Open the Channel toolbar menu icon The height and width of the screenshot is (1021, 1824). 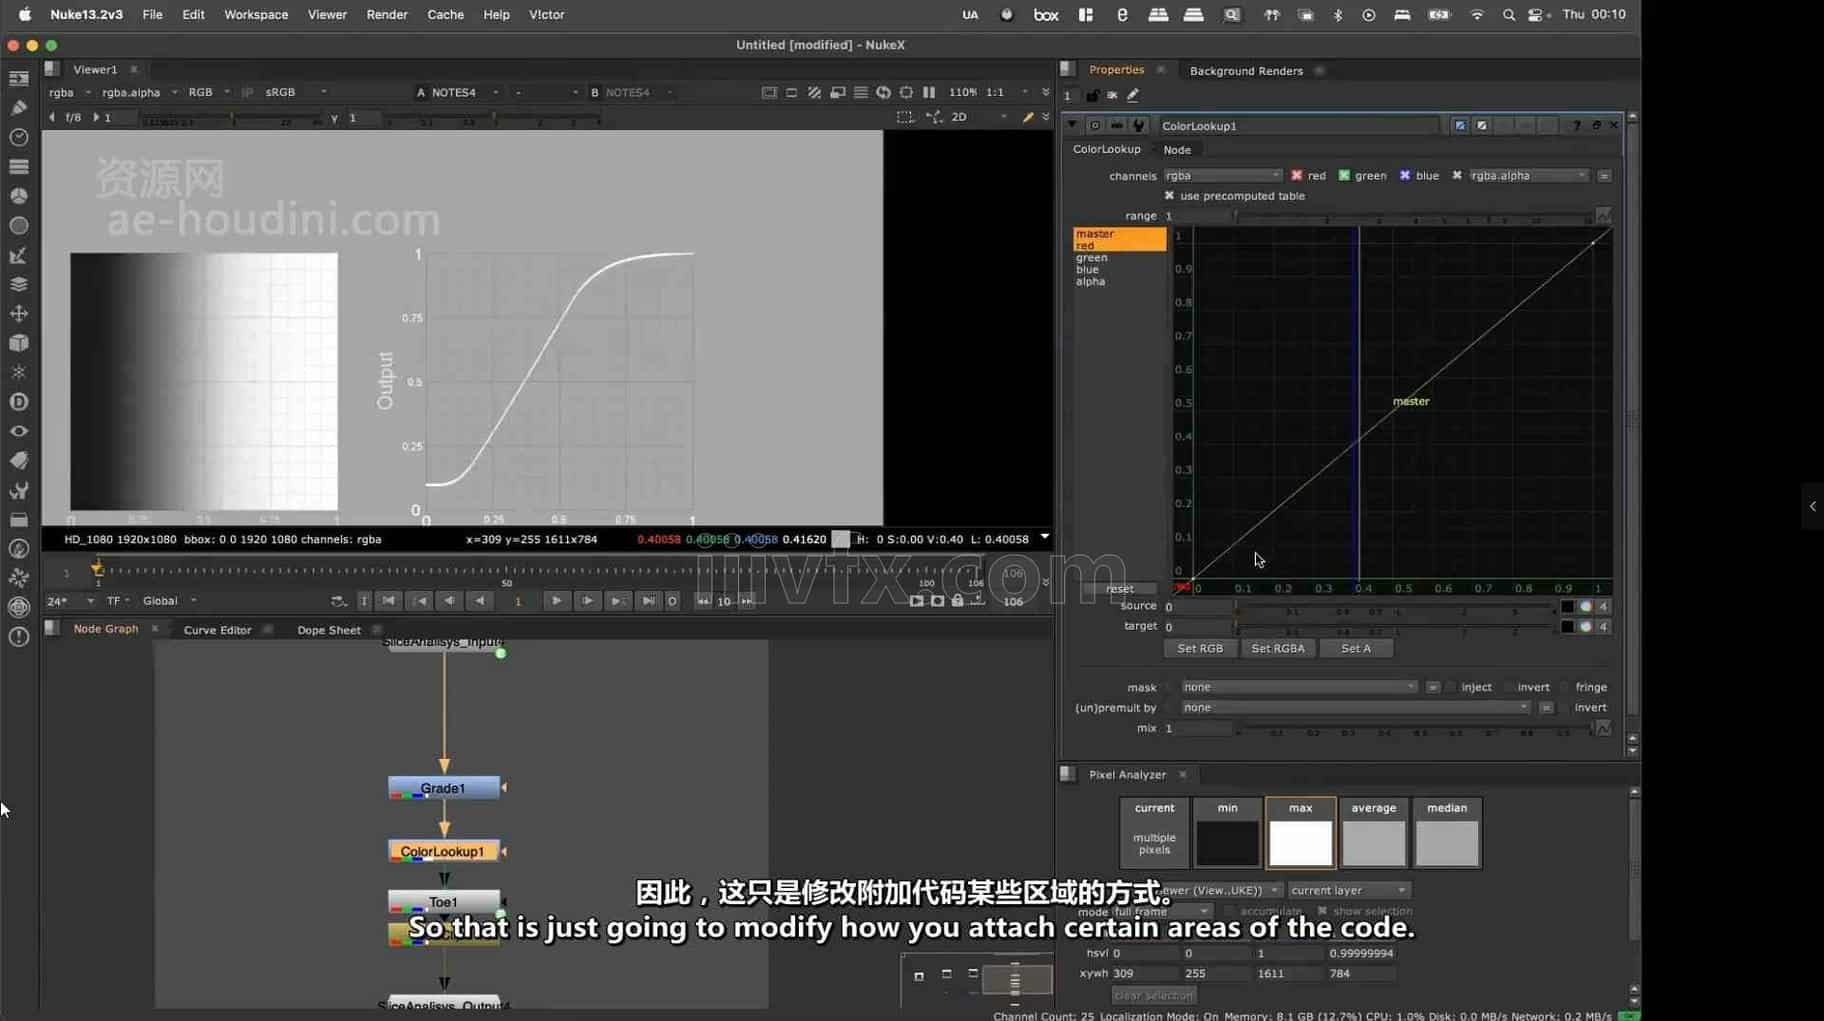pyautogui.click(x=18, y=166)
